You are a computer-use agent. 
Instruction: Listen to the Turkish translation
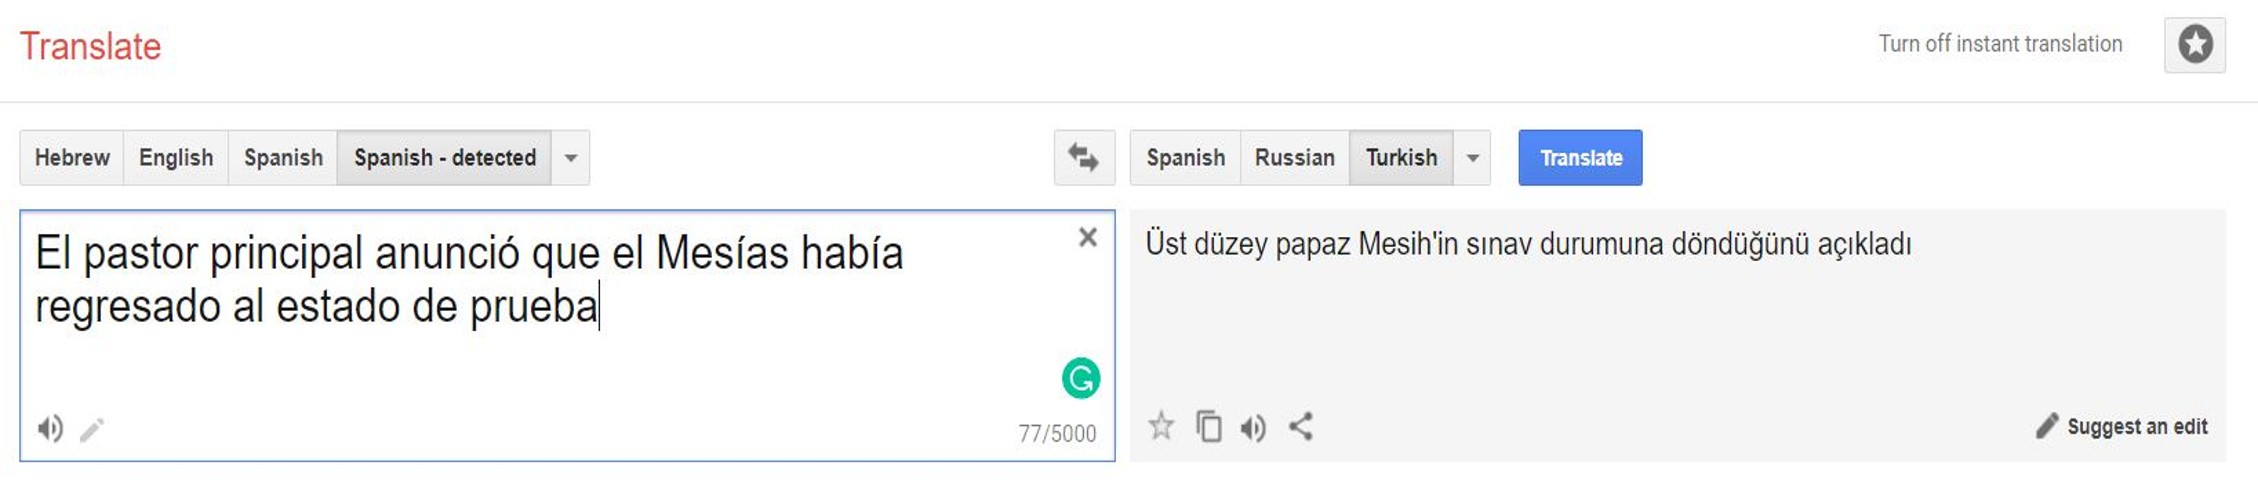tap(1253, 428)
